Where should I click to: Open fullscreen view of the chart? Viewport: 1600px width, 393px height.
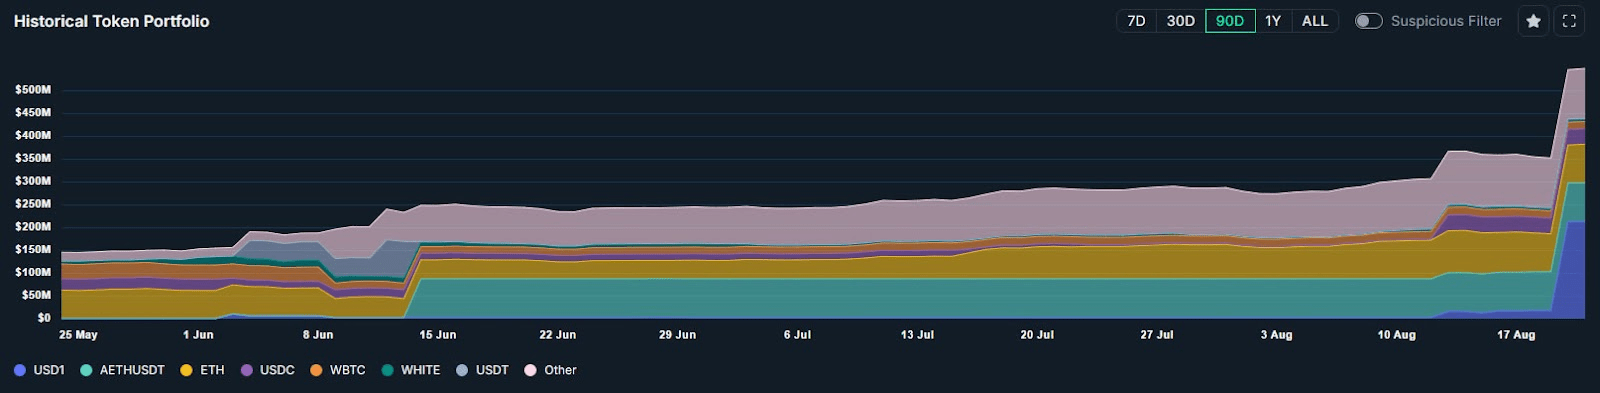[x=1569, y=21]
